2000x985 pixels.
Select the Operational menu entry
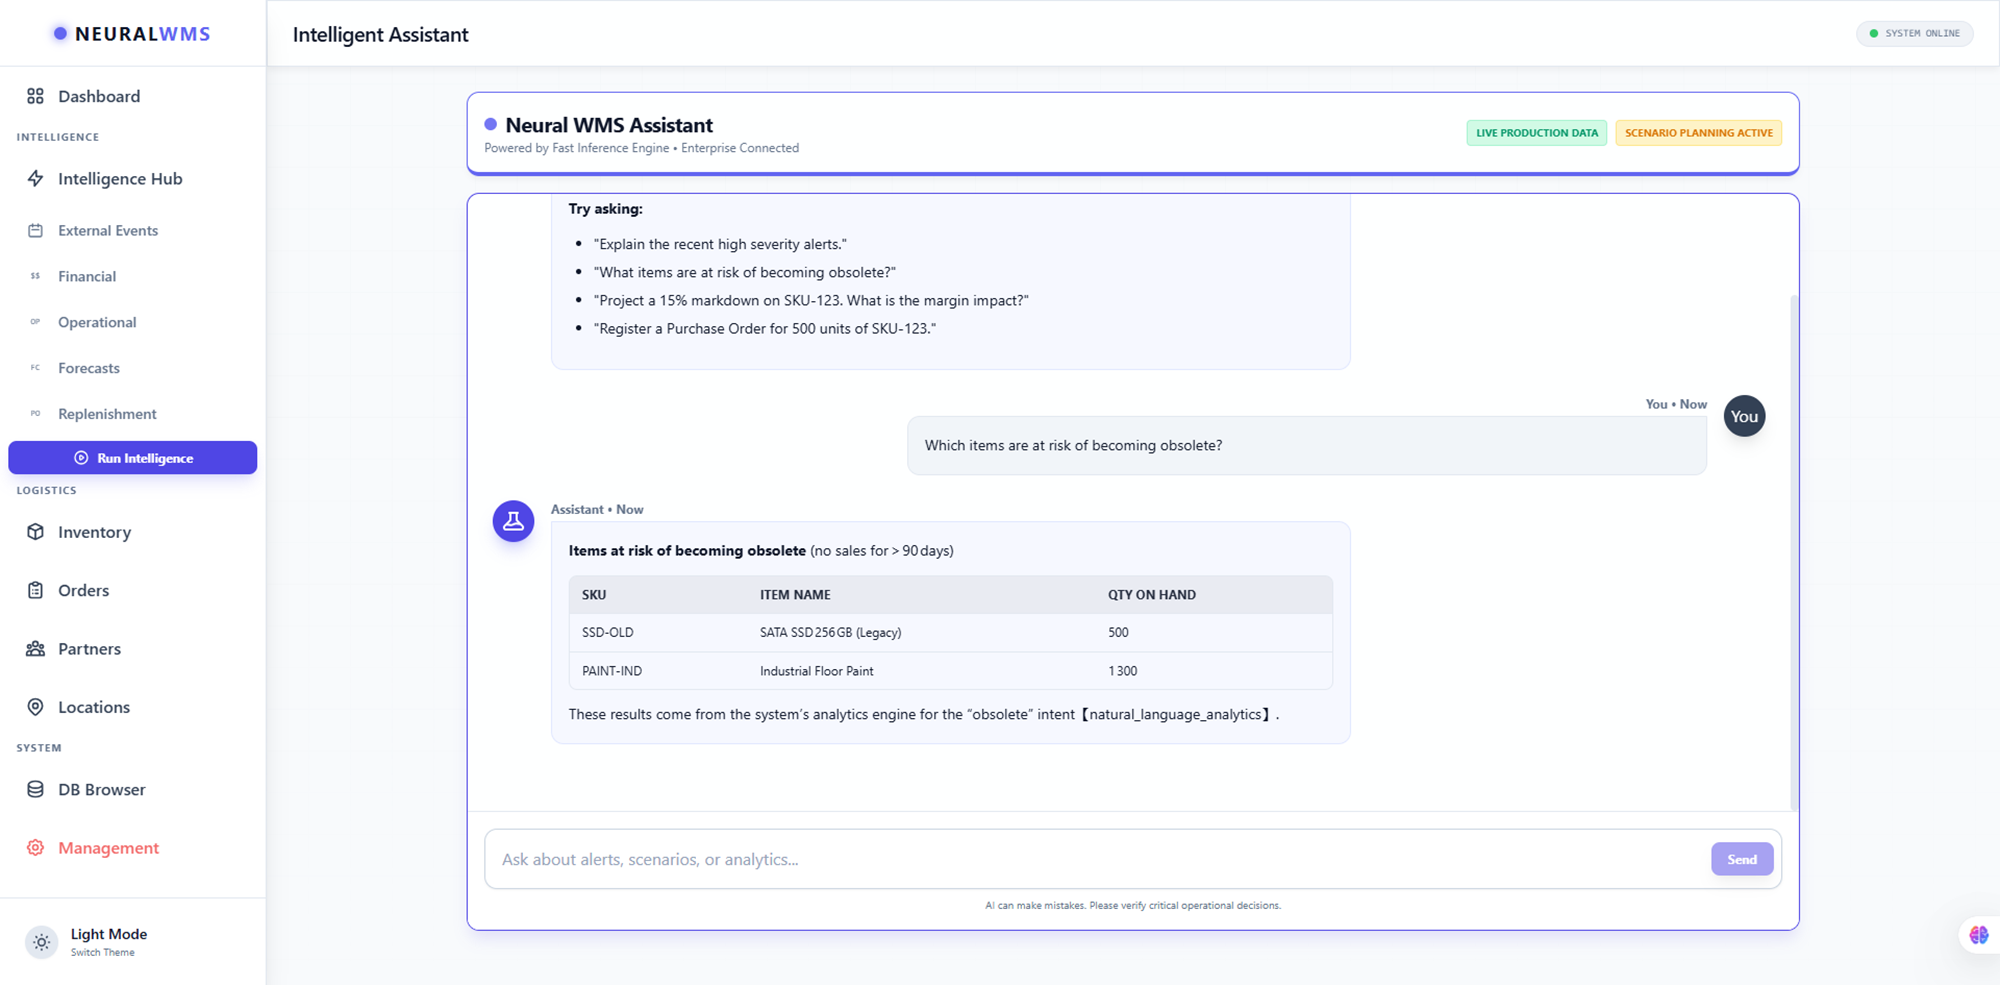pyautogui.click(x=96, y=321)
